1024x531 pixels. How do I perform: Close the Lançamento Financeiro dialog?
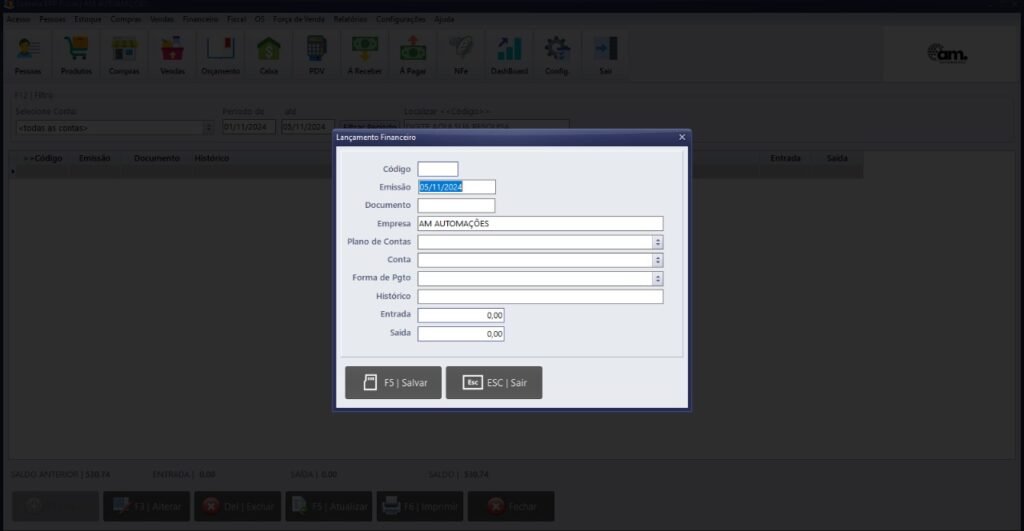coord(682,137)
